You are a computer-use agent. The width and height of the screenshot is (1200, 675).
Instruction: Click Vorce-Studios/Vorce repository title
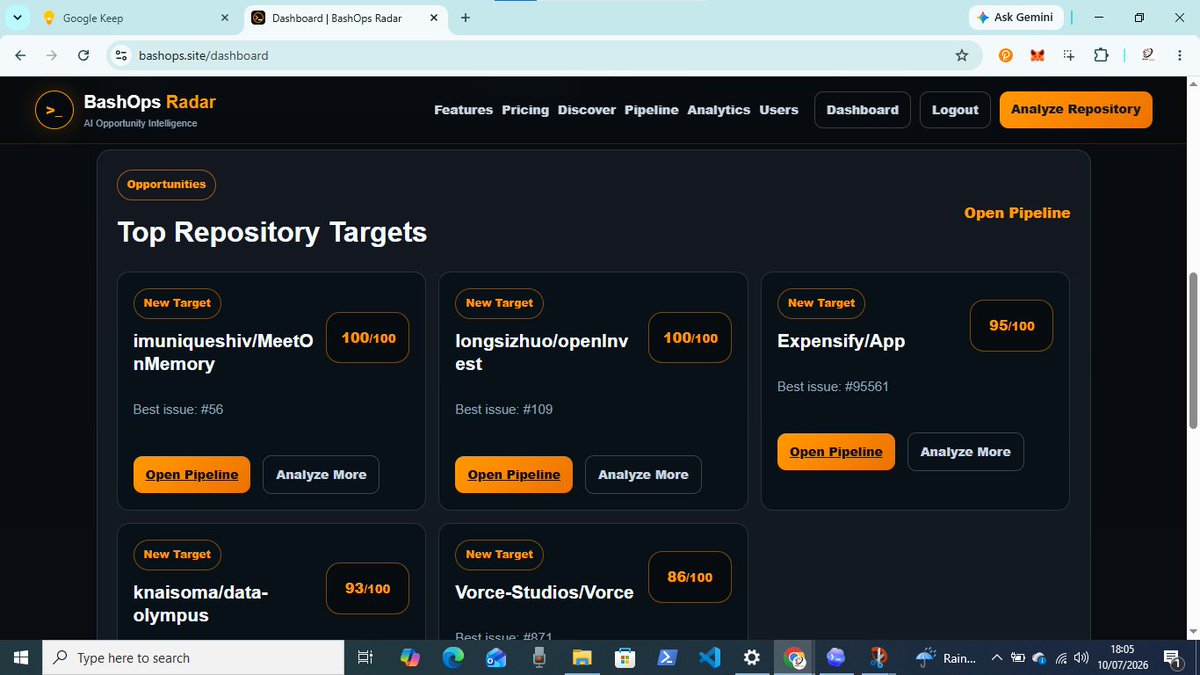point(544,592)
